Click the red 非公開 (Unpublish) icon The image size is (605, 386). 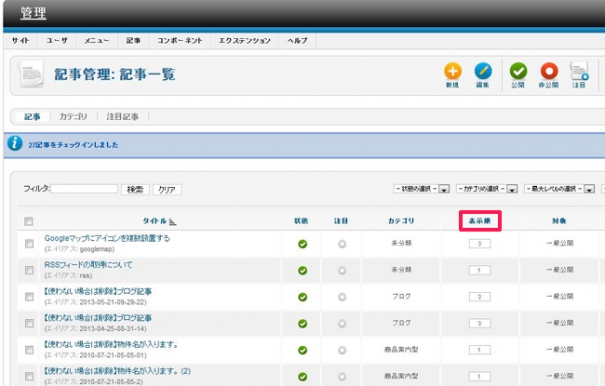(549, 72)
